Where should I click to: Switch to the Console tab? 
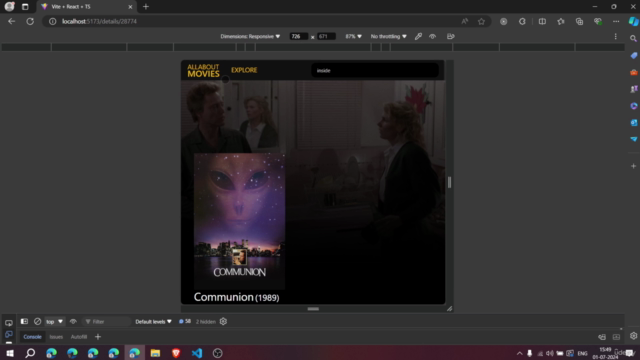click(x=32, y=337)
